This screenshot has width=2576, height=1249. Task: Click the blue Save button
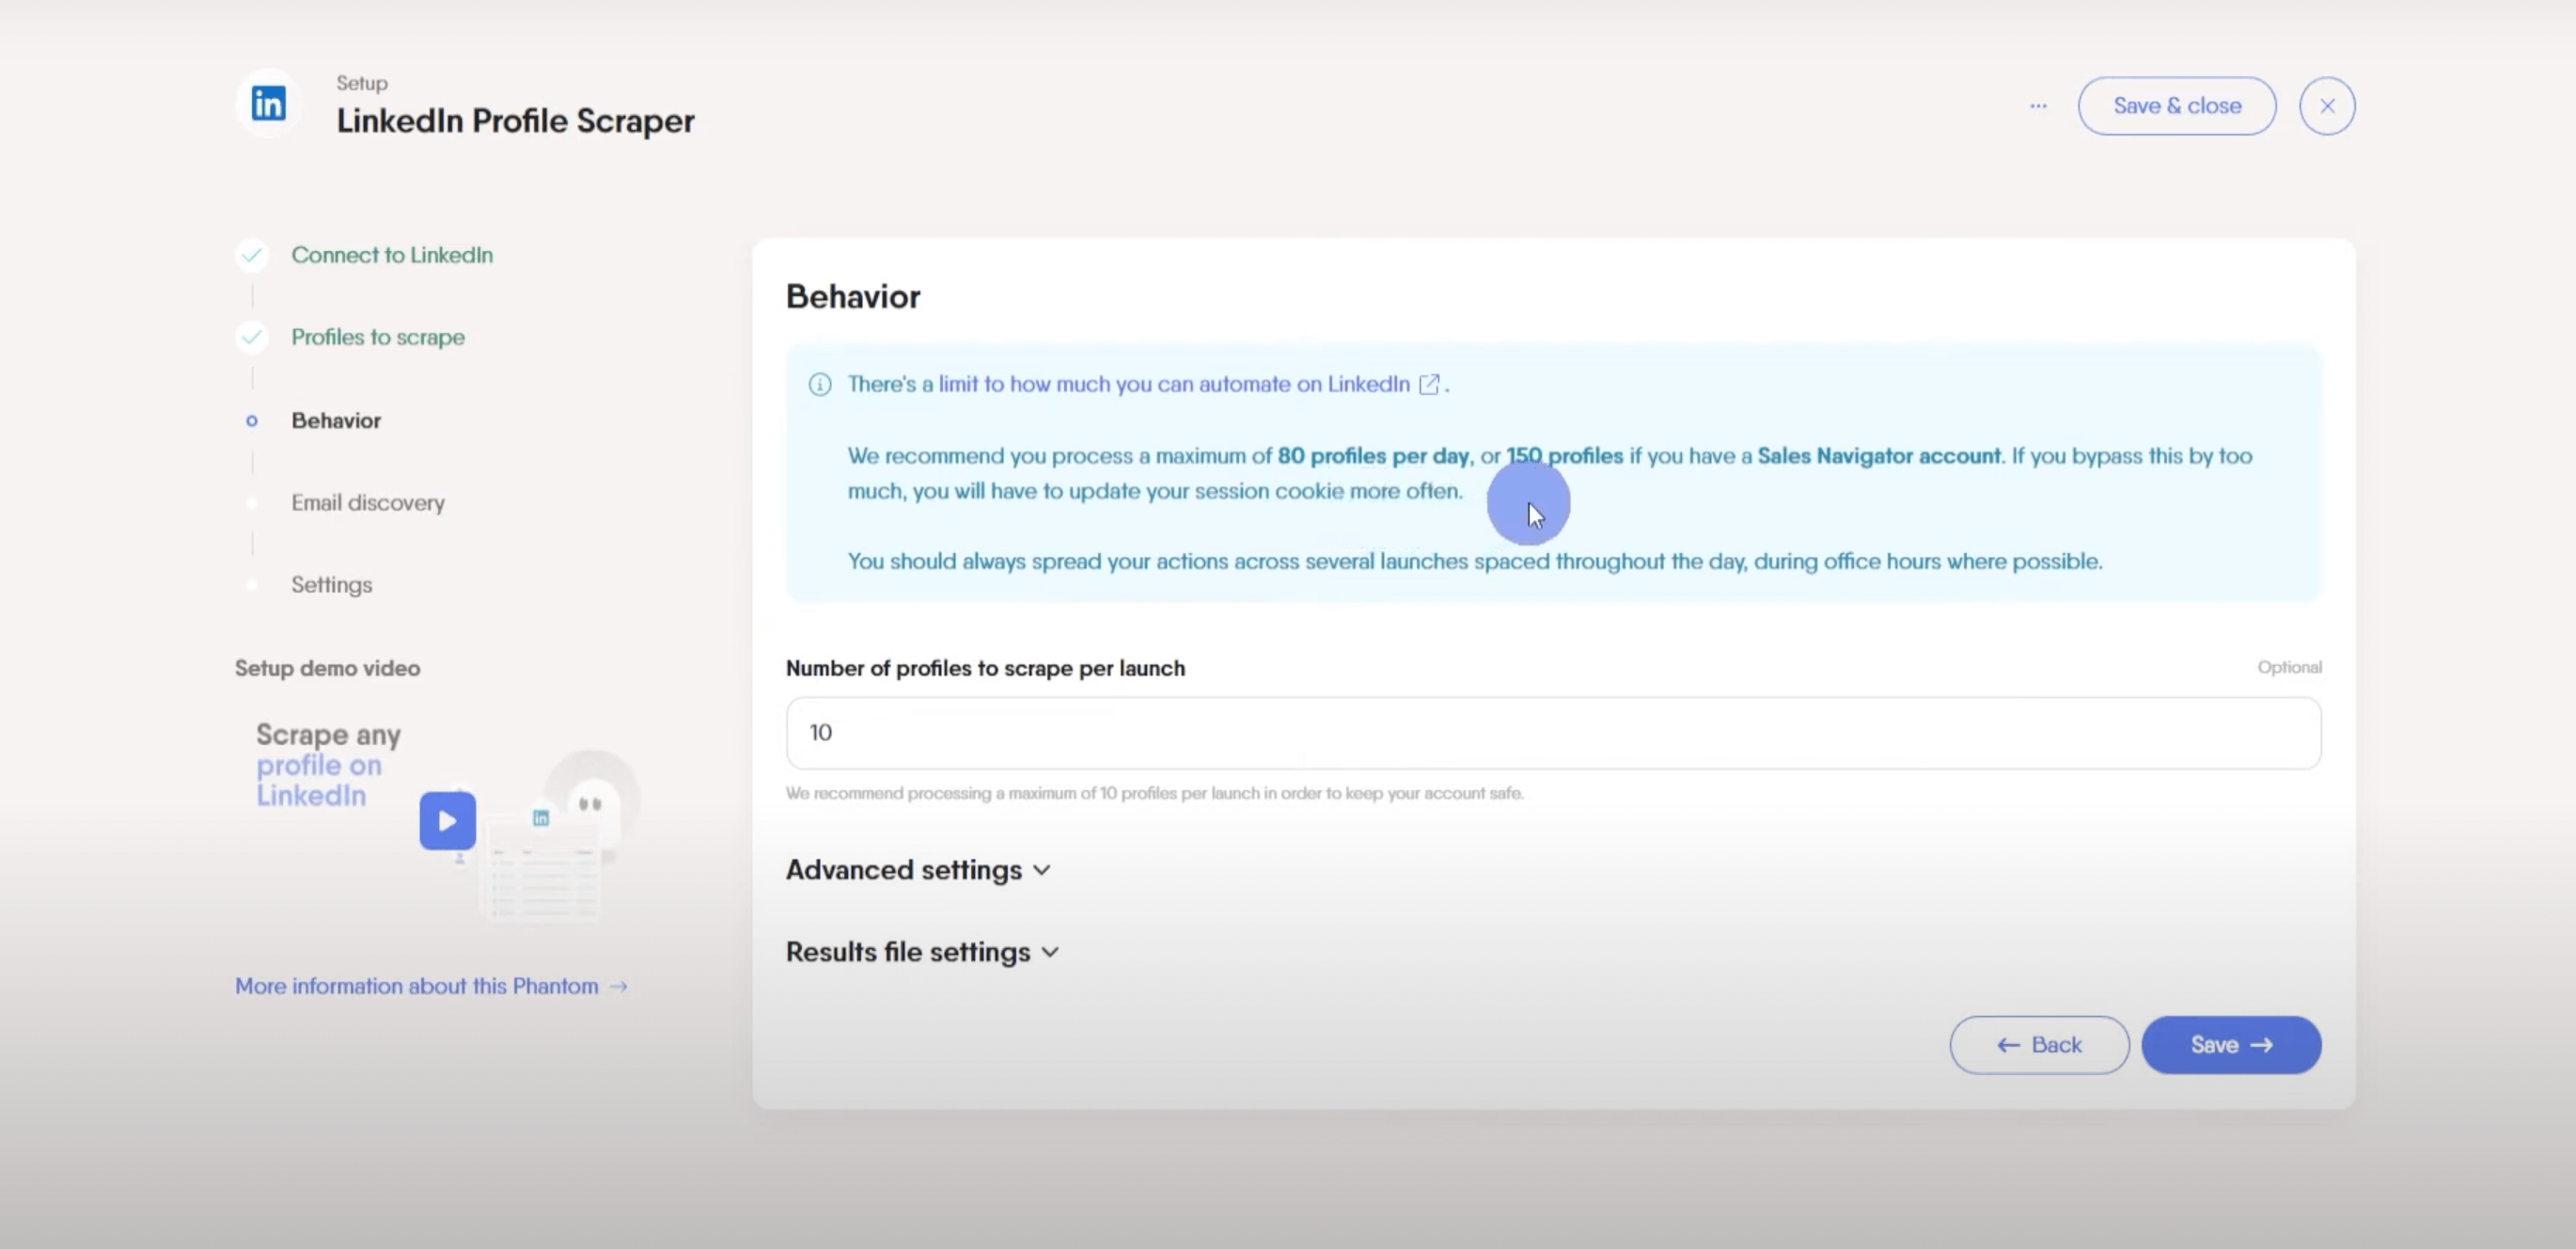2230,1045
